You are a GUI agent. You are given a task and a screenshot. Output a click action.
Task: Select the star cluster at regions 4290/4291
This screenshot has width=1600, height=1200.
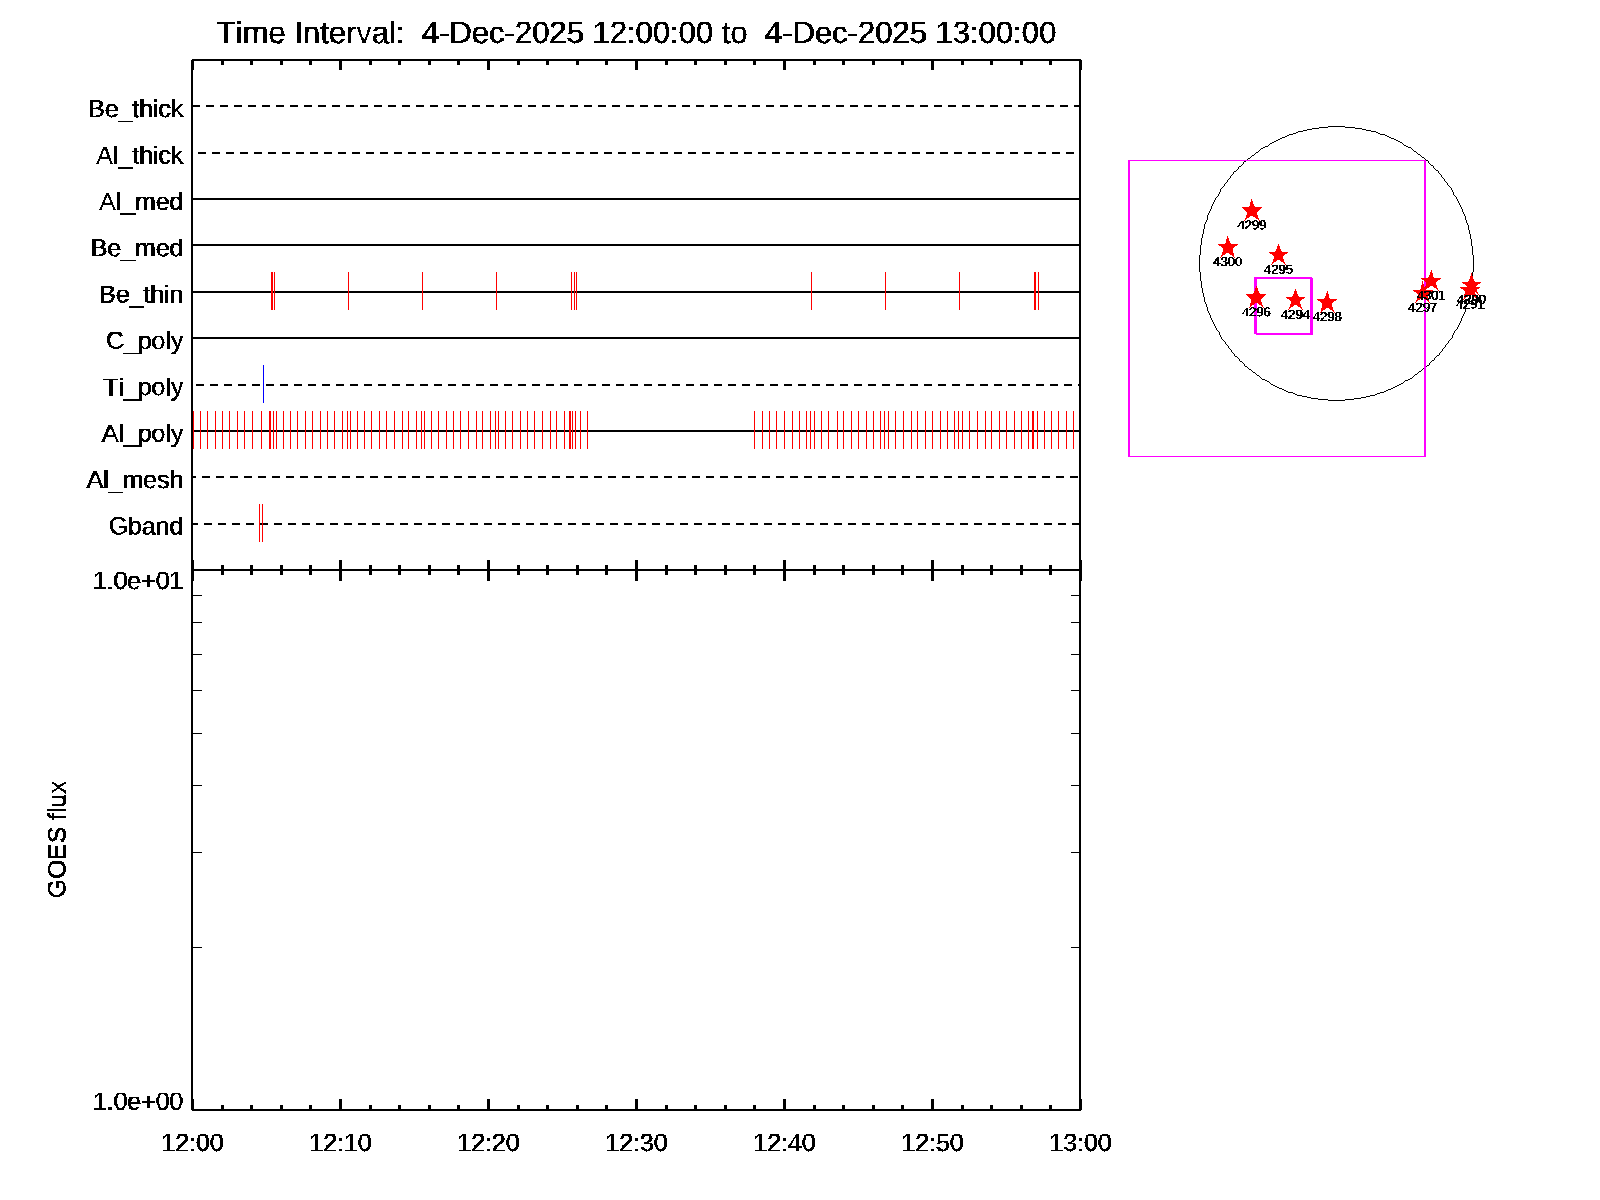[x=1470, y=286]
